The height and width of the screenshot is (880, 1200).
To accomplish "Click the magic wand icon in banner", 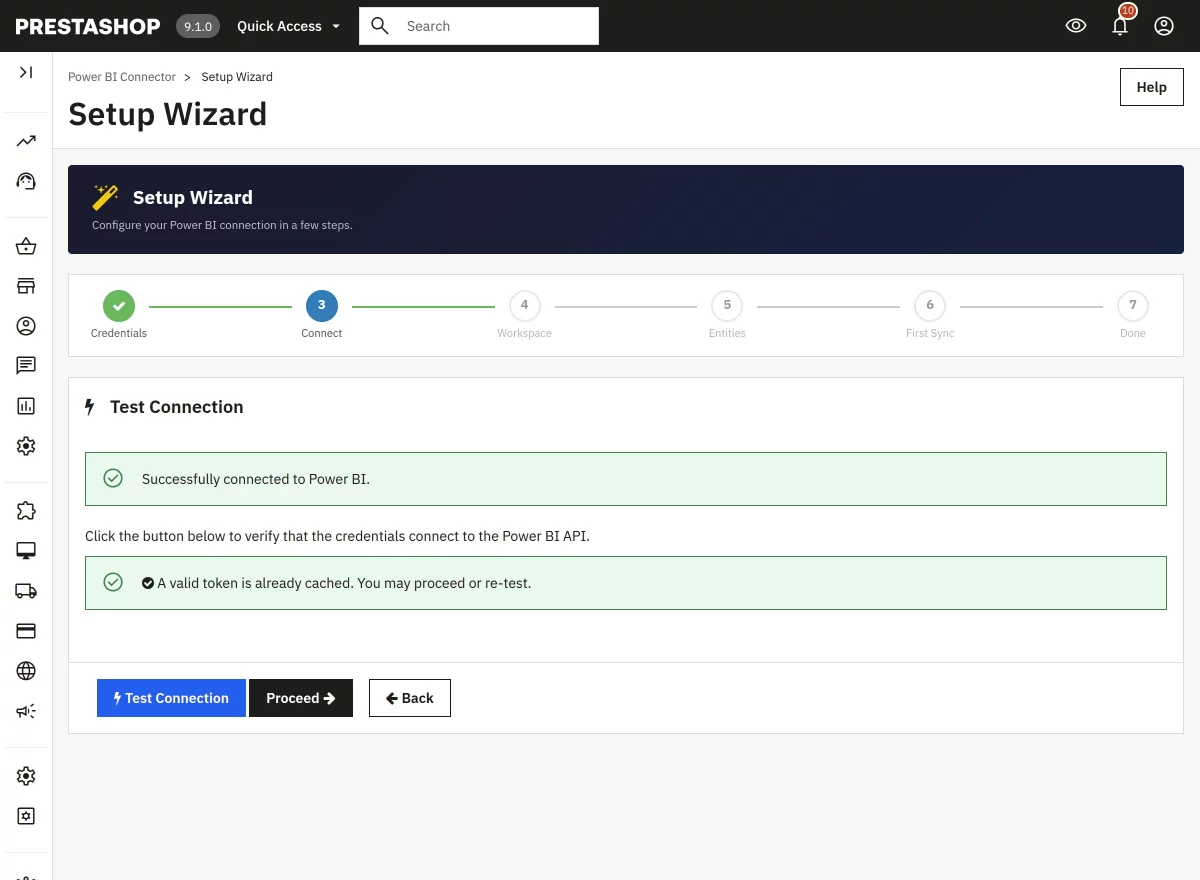I will click(x=105, y=197).
